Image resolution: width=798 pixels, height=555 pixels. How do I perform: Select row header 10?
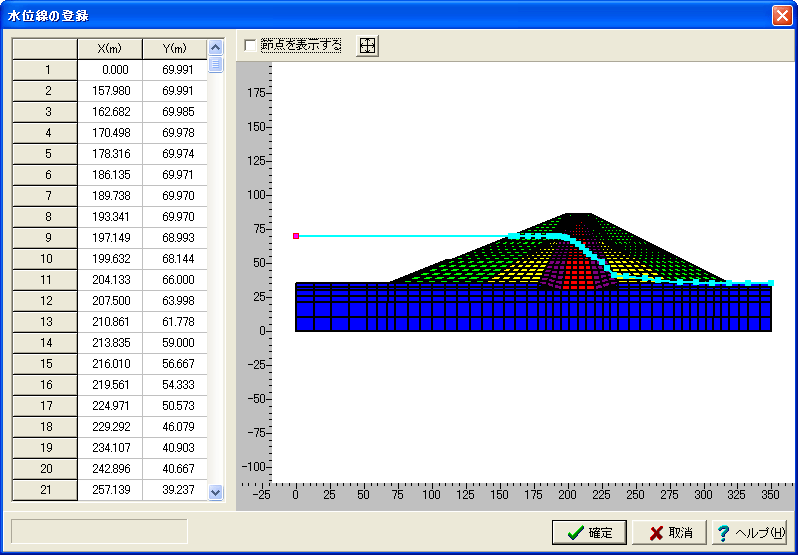click(x=45, y=258)
